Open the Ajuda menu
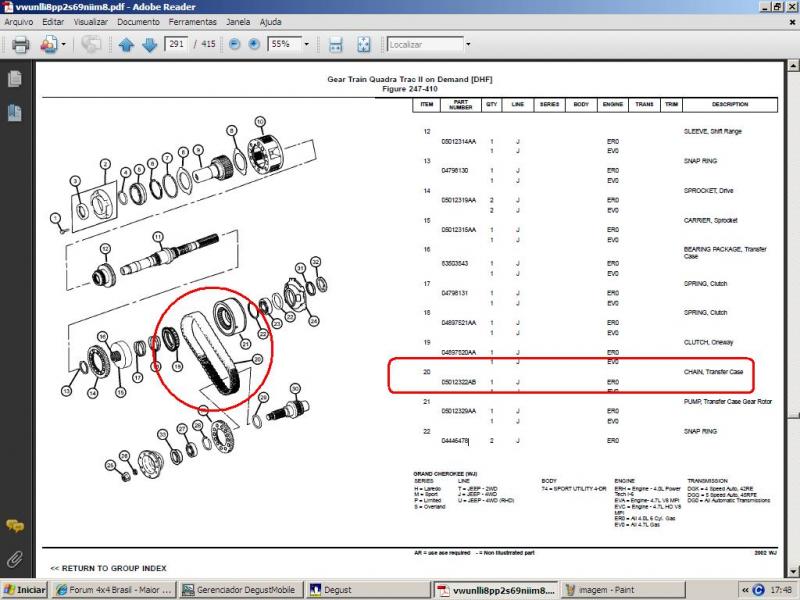The image size is (800, 600). (270, 22)
